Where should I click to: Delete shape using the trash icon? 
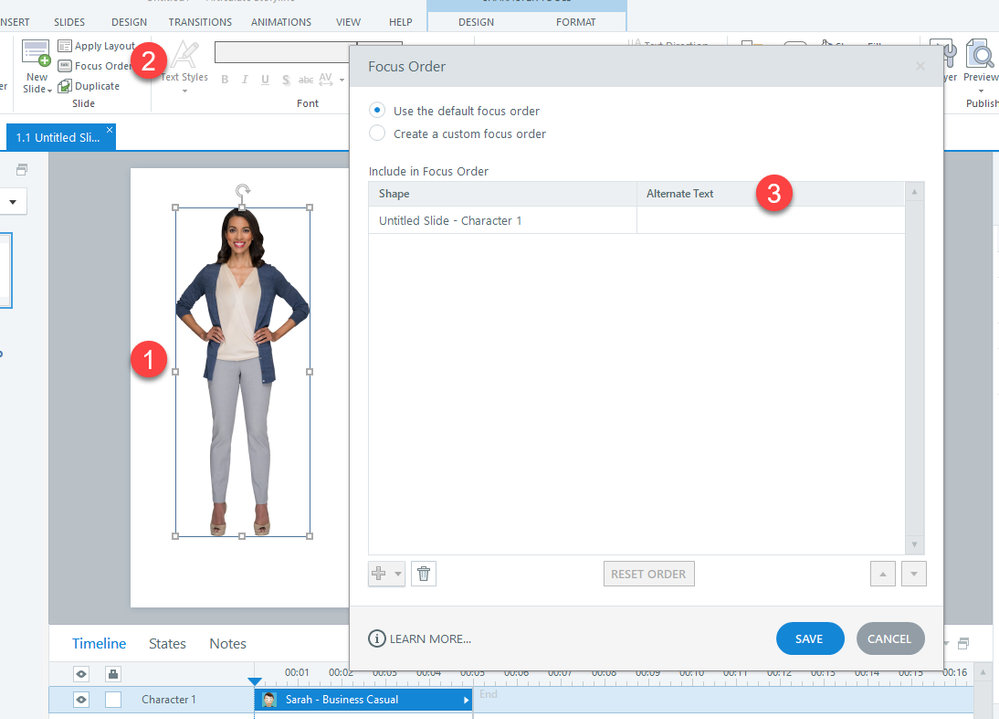(x=423, y=574)
